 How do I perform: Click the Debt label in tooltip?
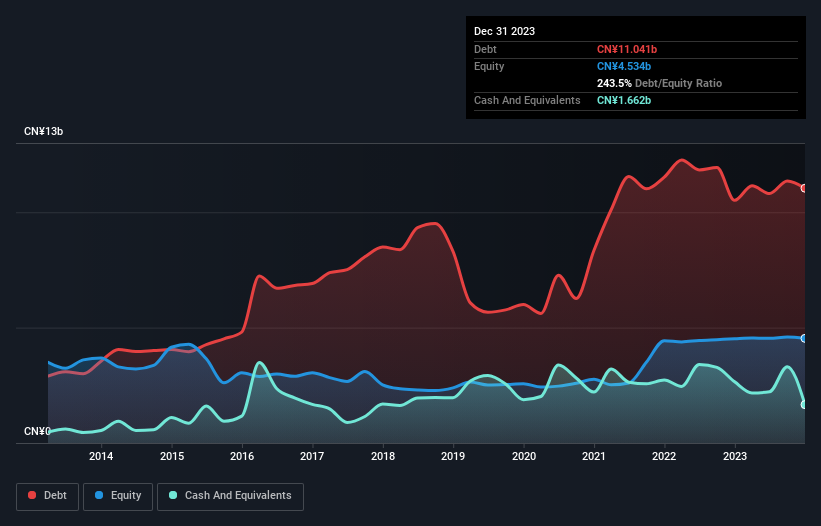tap(485, 49)
